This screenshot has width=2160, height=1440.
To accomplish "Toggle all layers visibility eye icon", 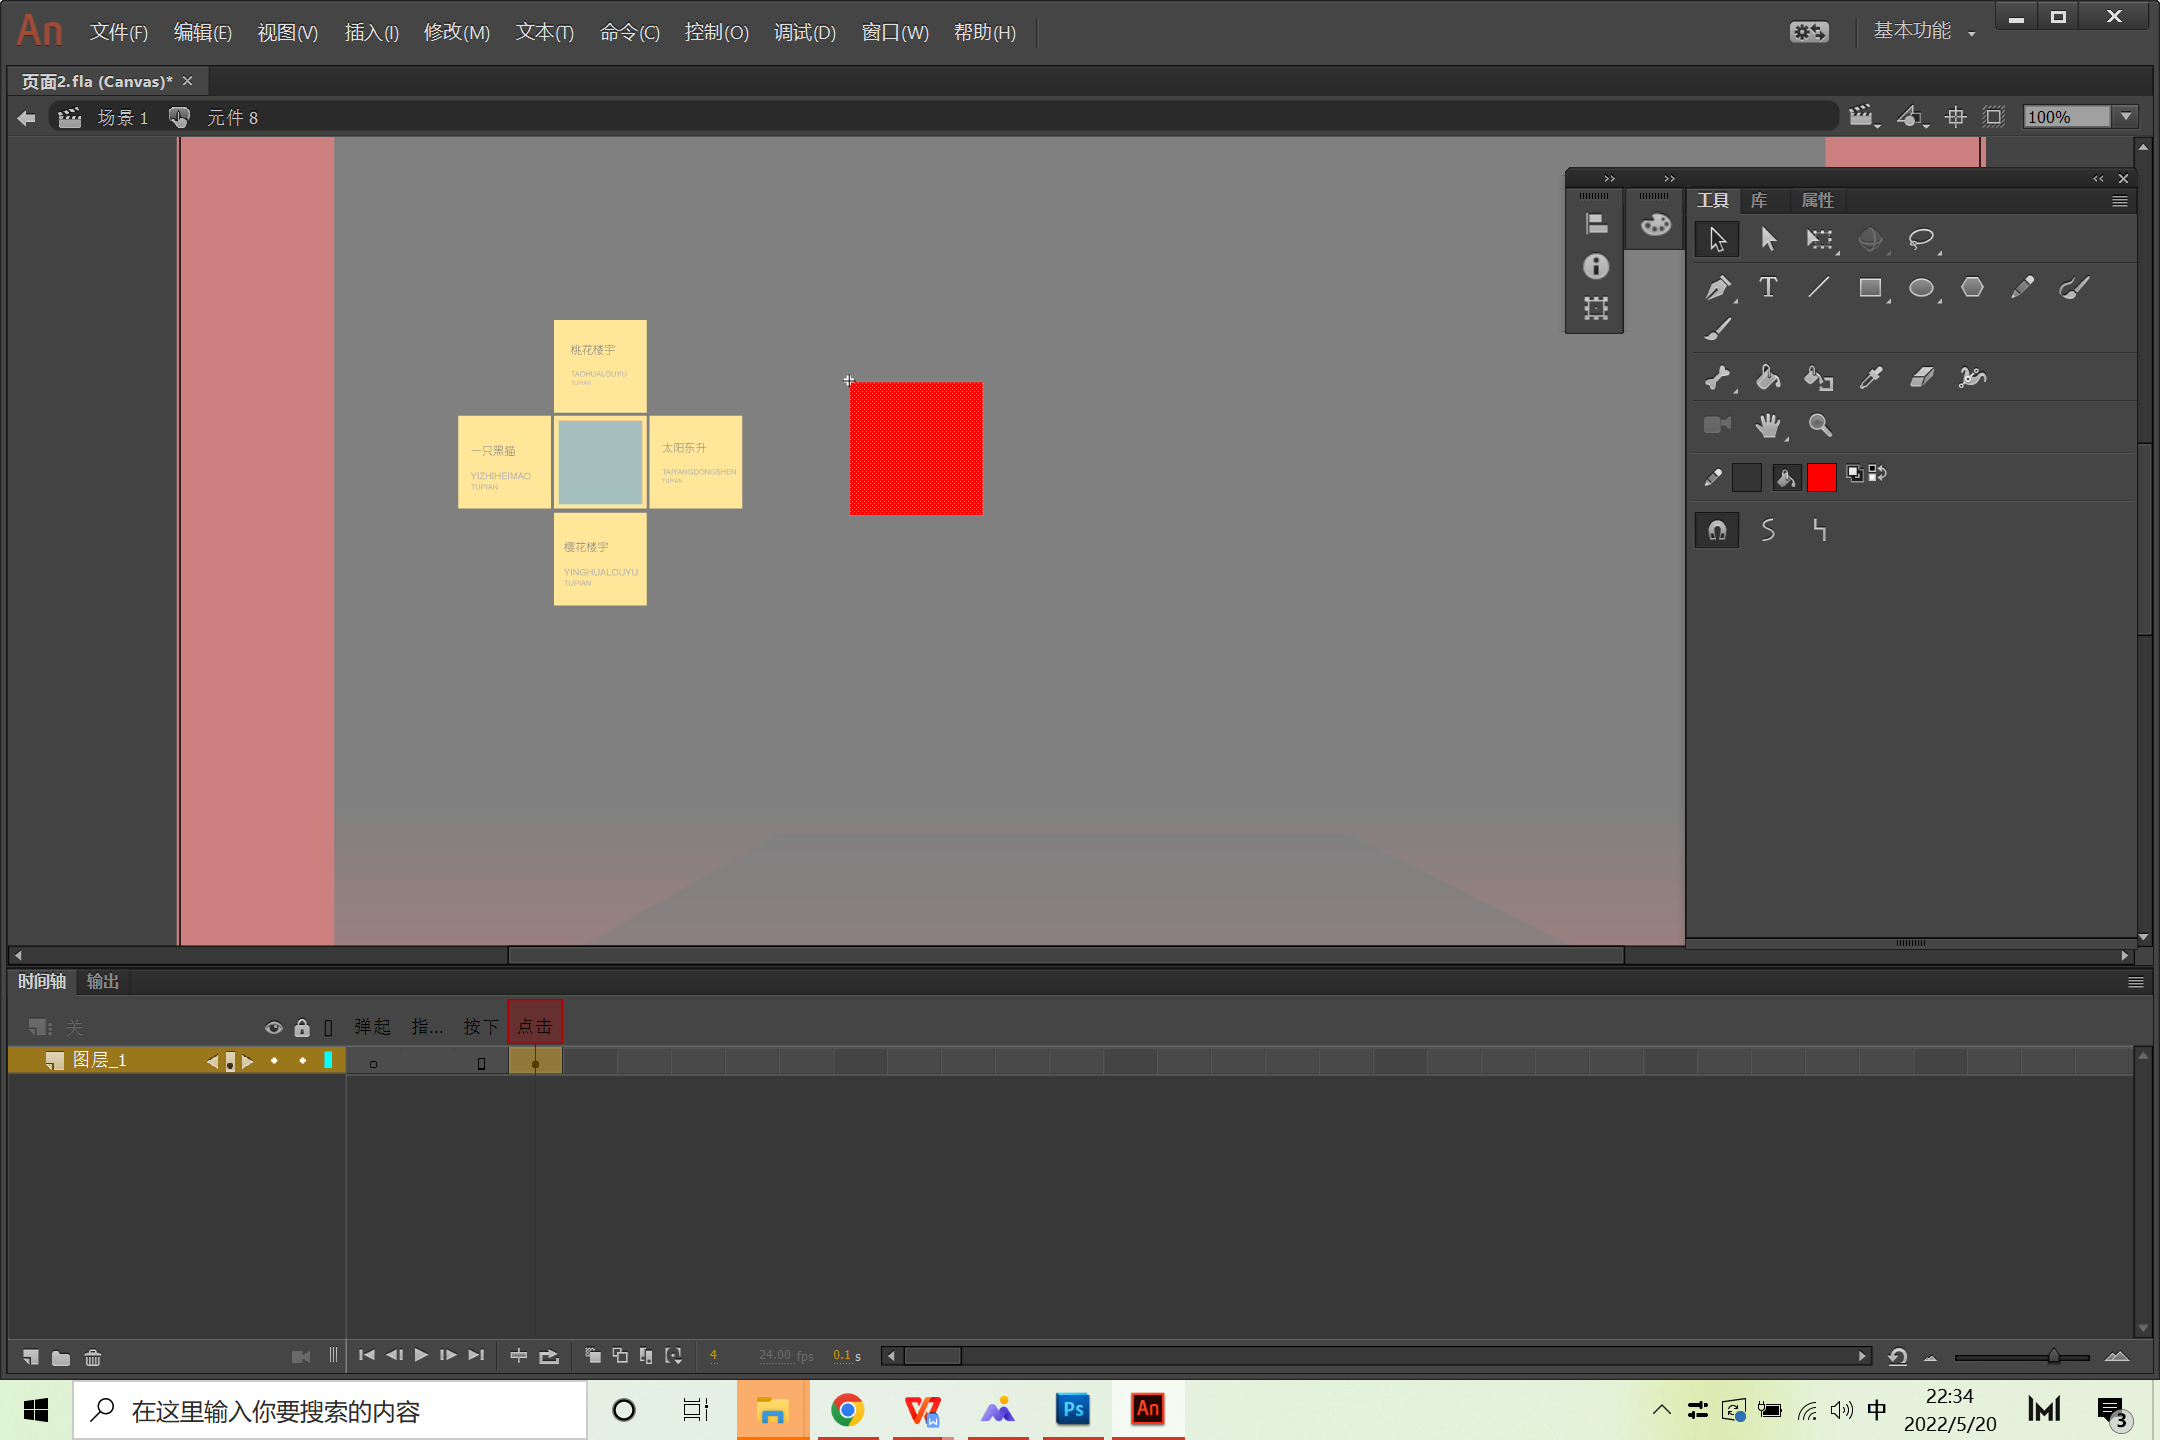I will point(273,1027).
